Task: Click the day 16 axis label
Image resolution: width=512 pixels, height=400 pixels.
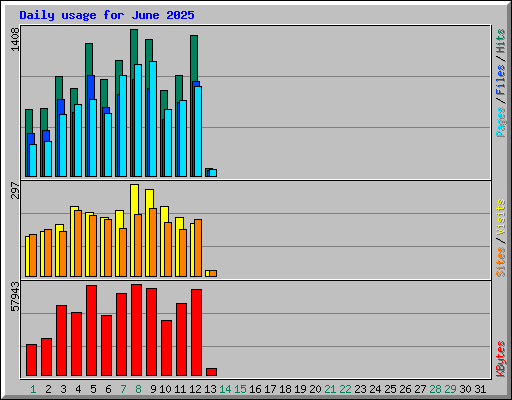Action: point(255,389)
